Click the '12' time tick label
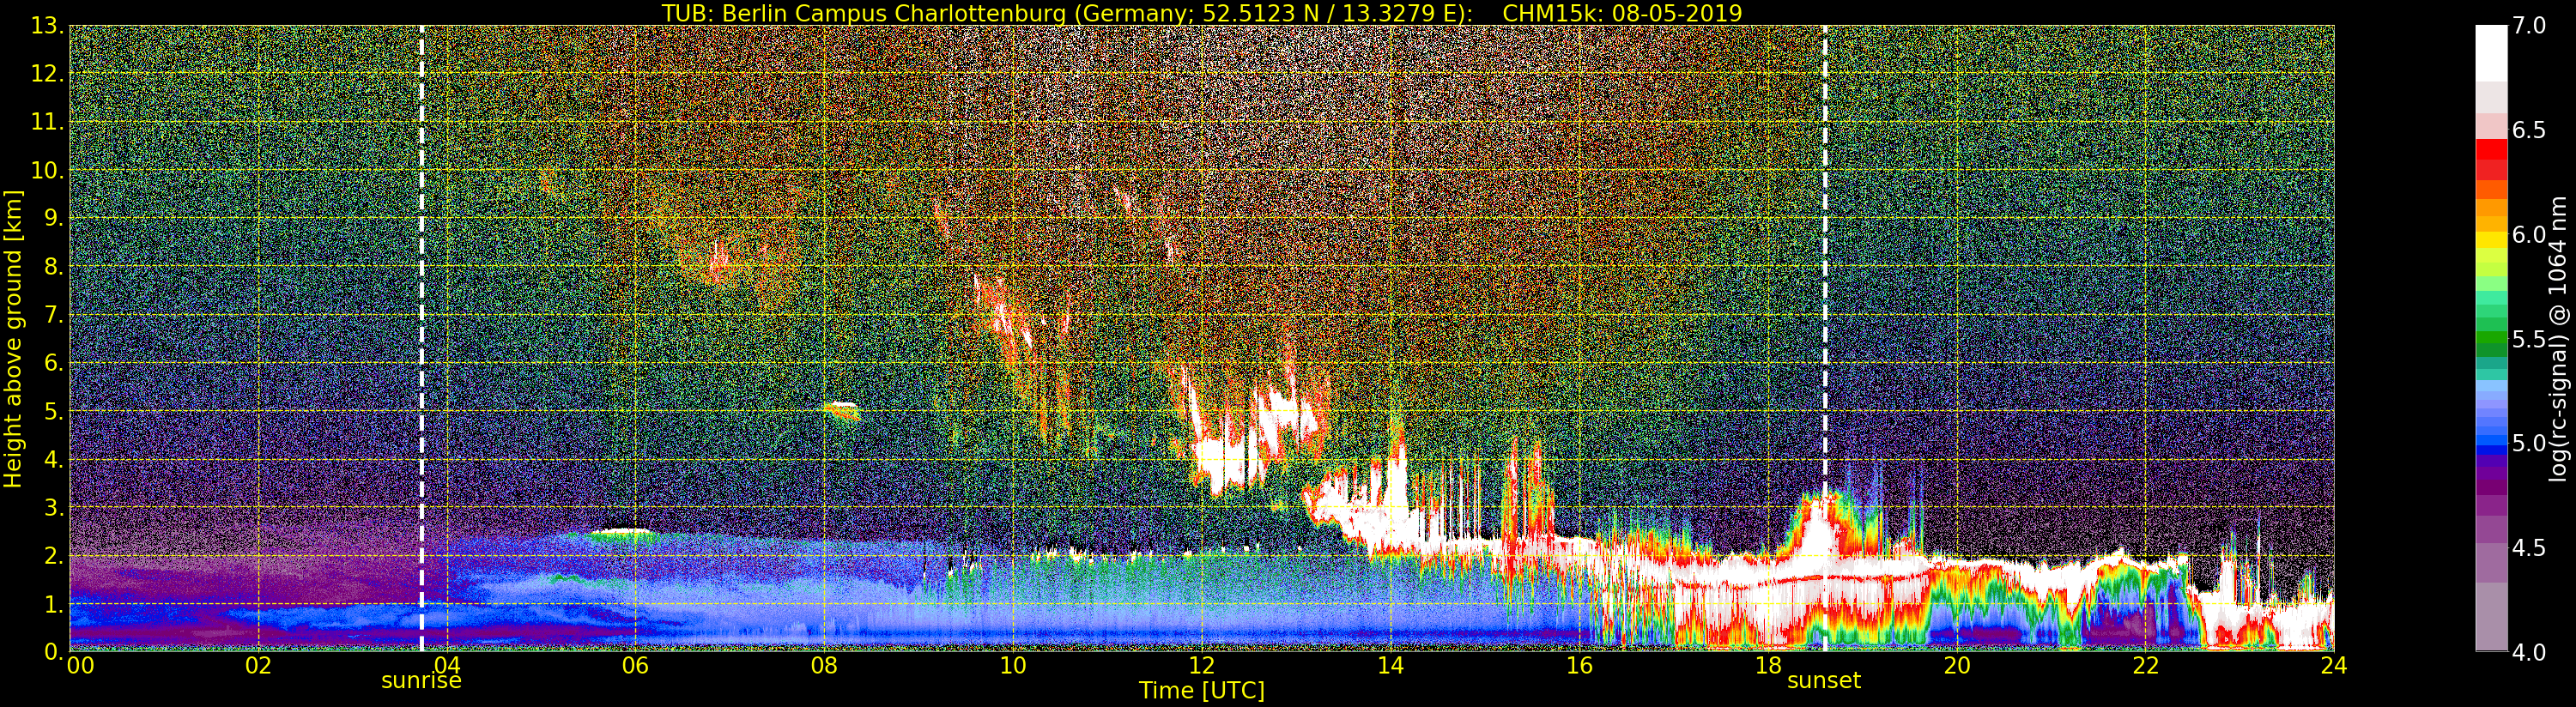Screen dimensions: 2576x707 pos(1201,666)
